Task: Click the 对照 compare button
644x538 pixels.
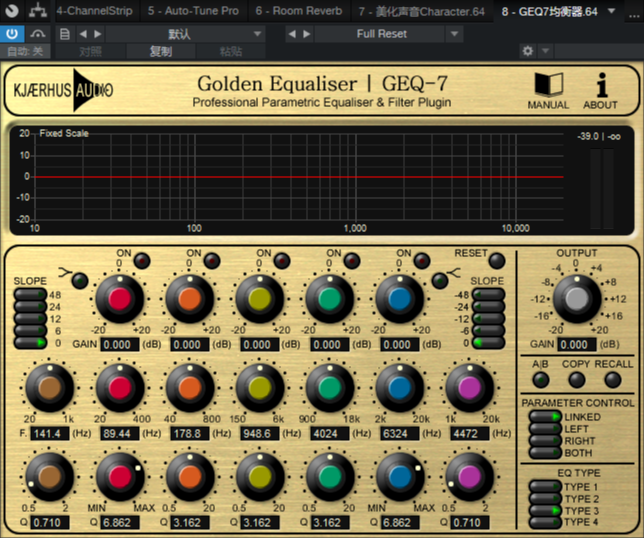Action: point(90,51)
